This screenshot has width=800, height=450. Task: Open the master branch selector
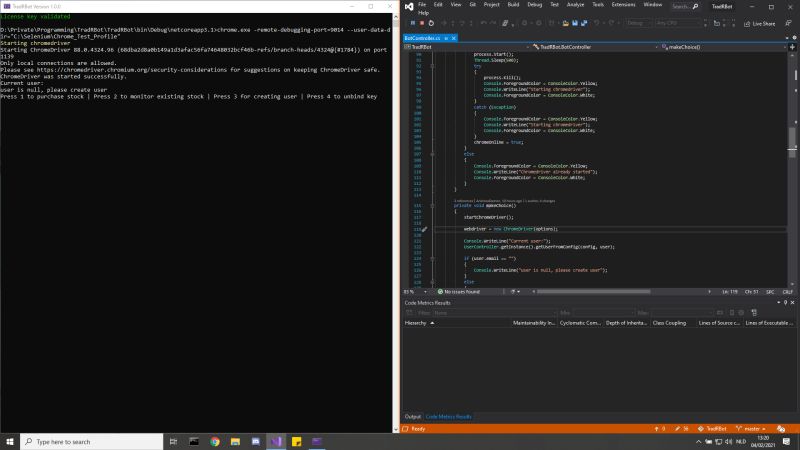pos(751,429)
